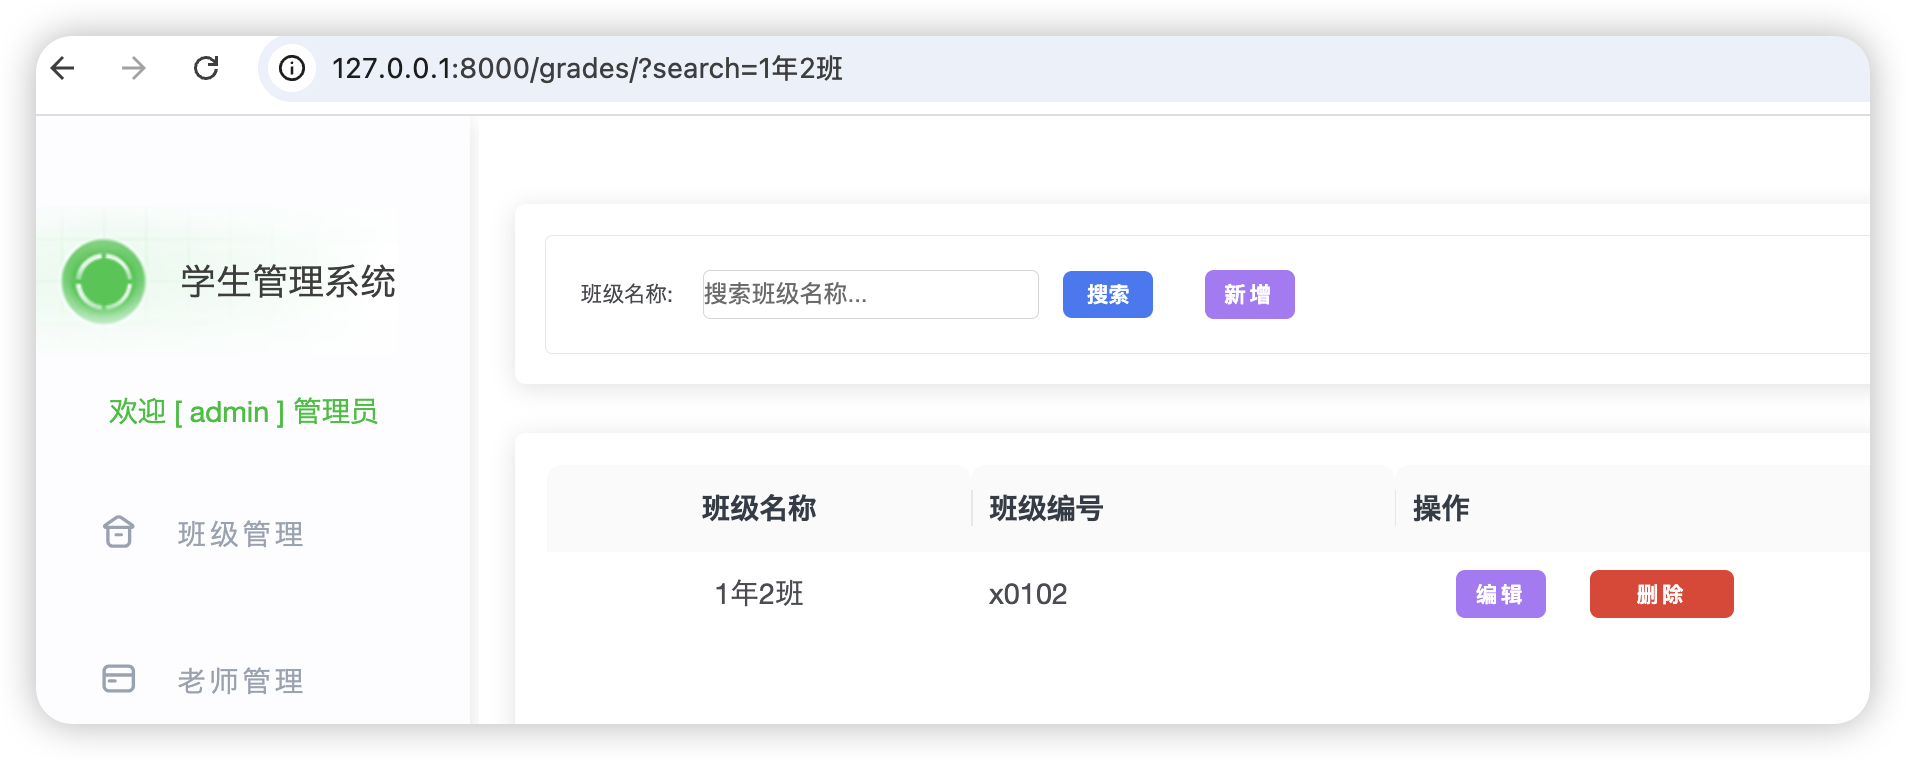Delete the 1年2班 class row
The width and height of the screenshot is (1906, 760).
[x=1661, y=594]
